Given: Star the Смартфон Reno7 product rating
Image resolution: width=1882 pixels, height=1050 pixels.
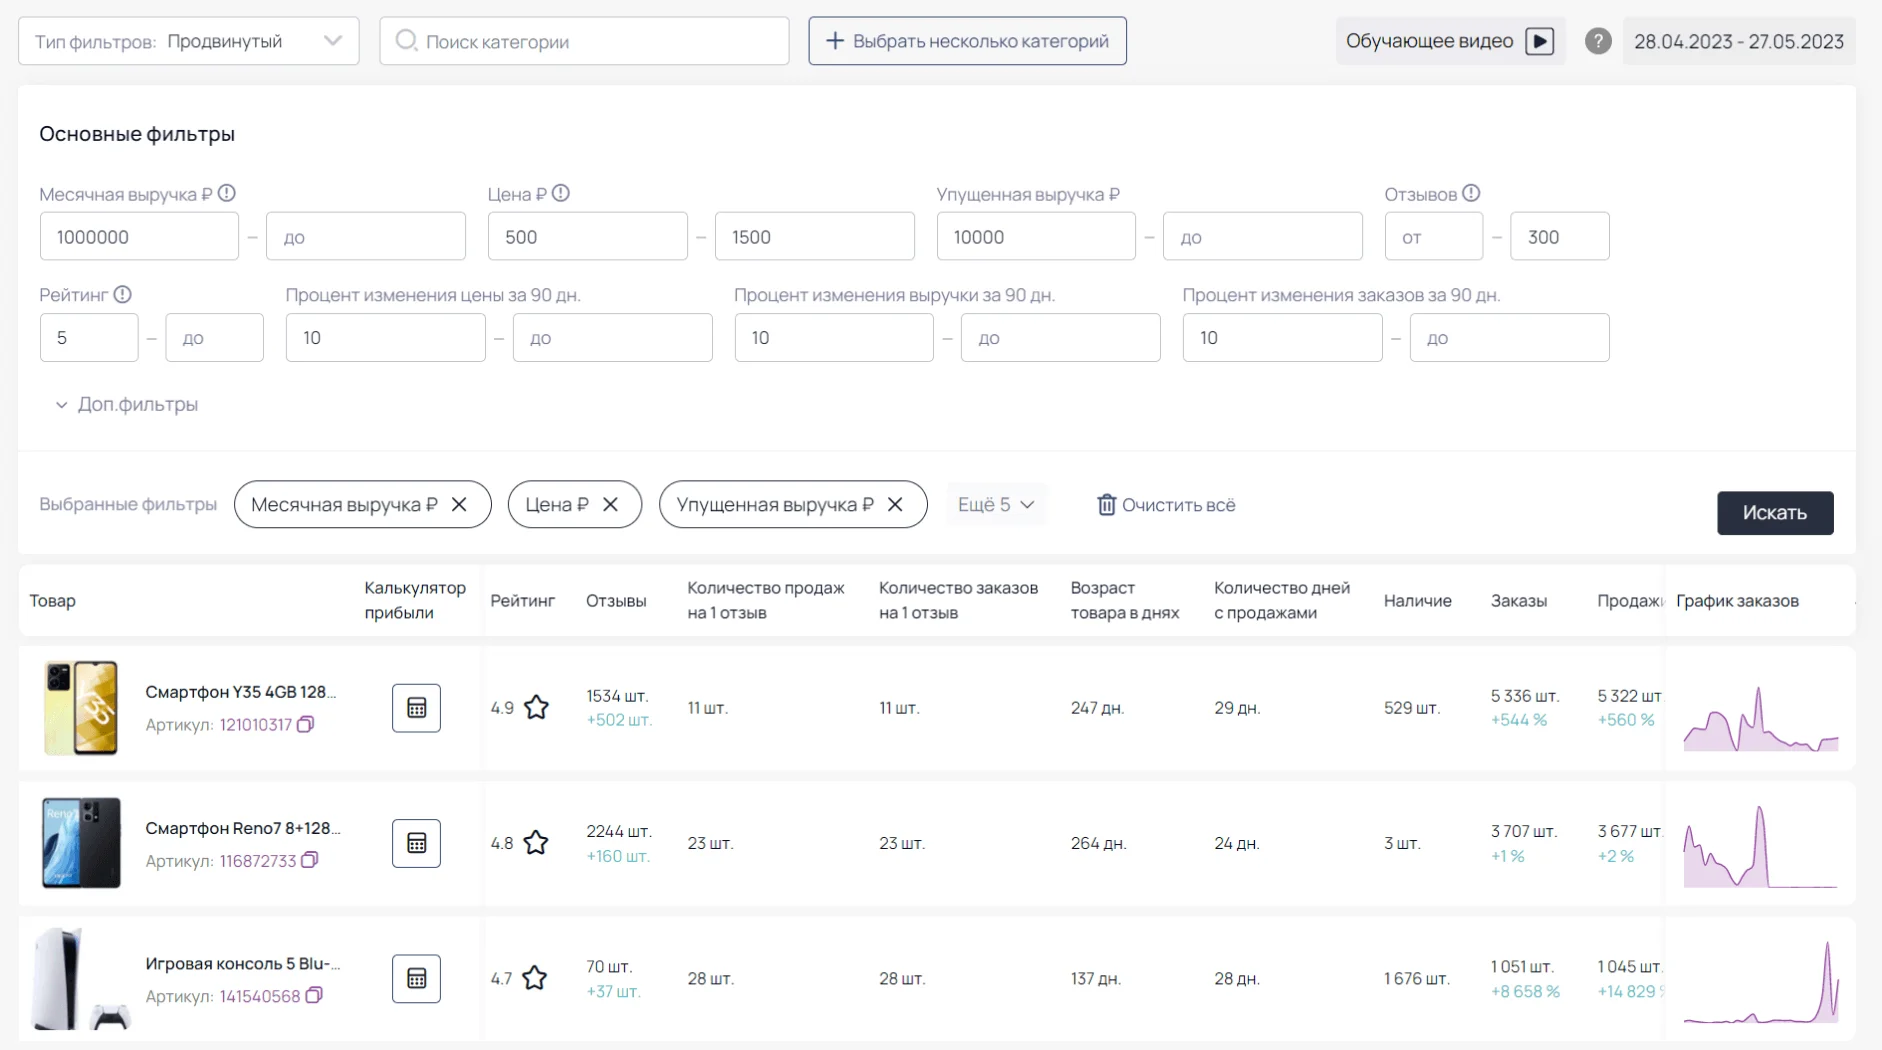Looking at the screenshot, I should click(536, 843).
